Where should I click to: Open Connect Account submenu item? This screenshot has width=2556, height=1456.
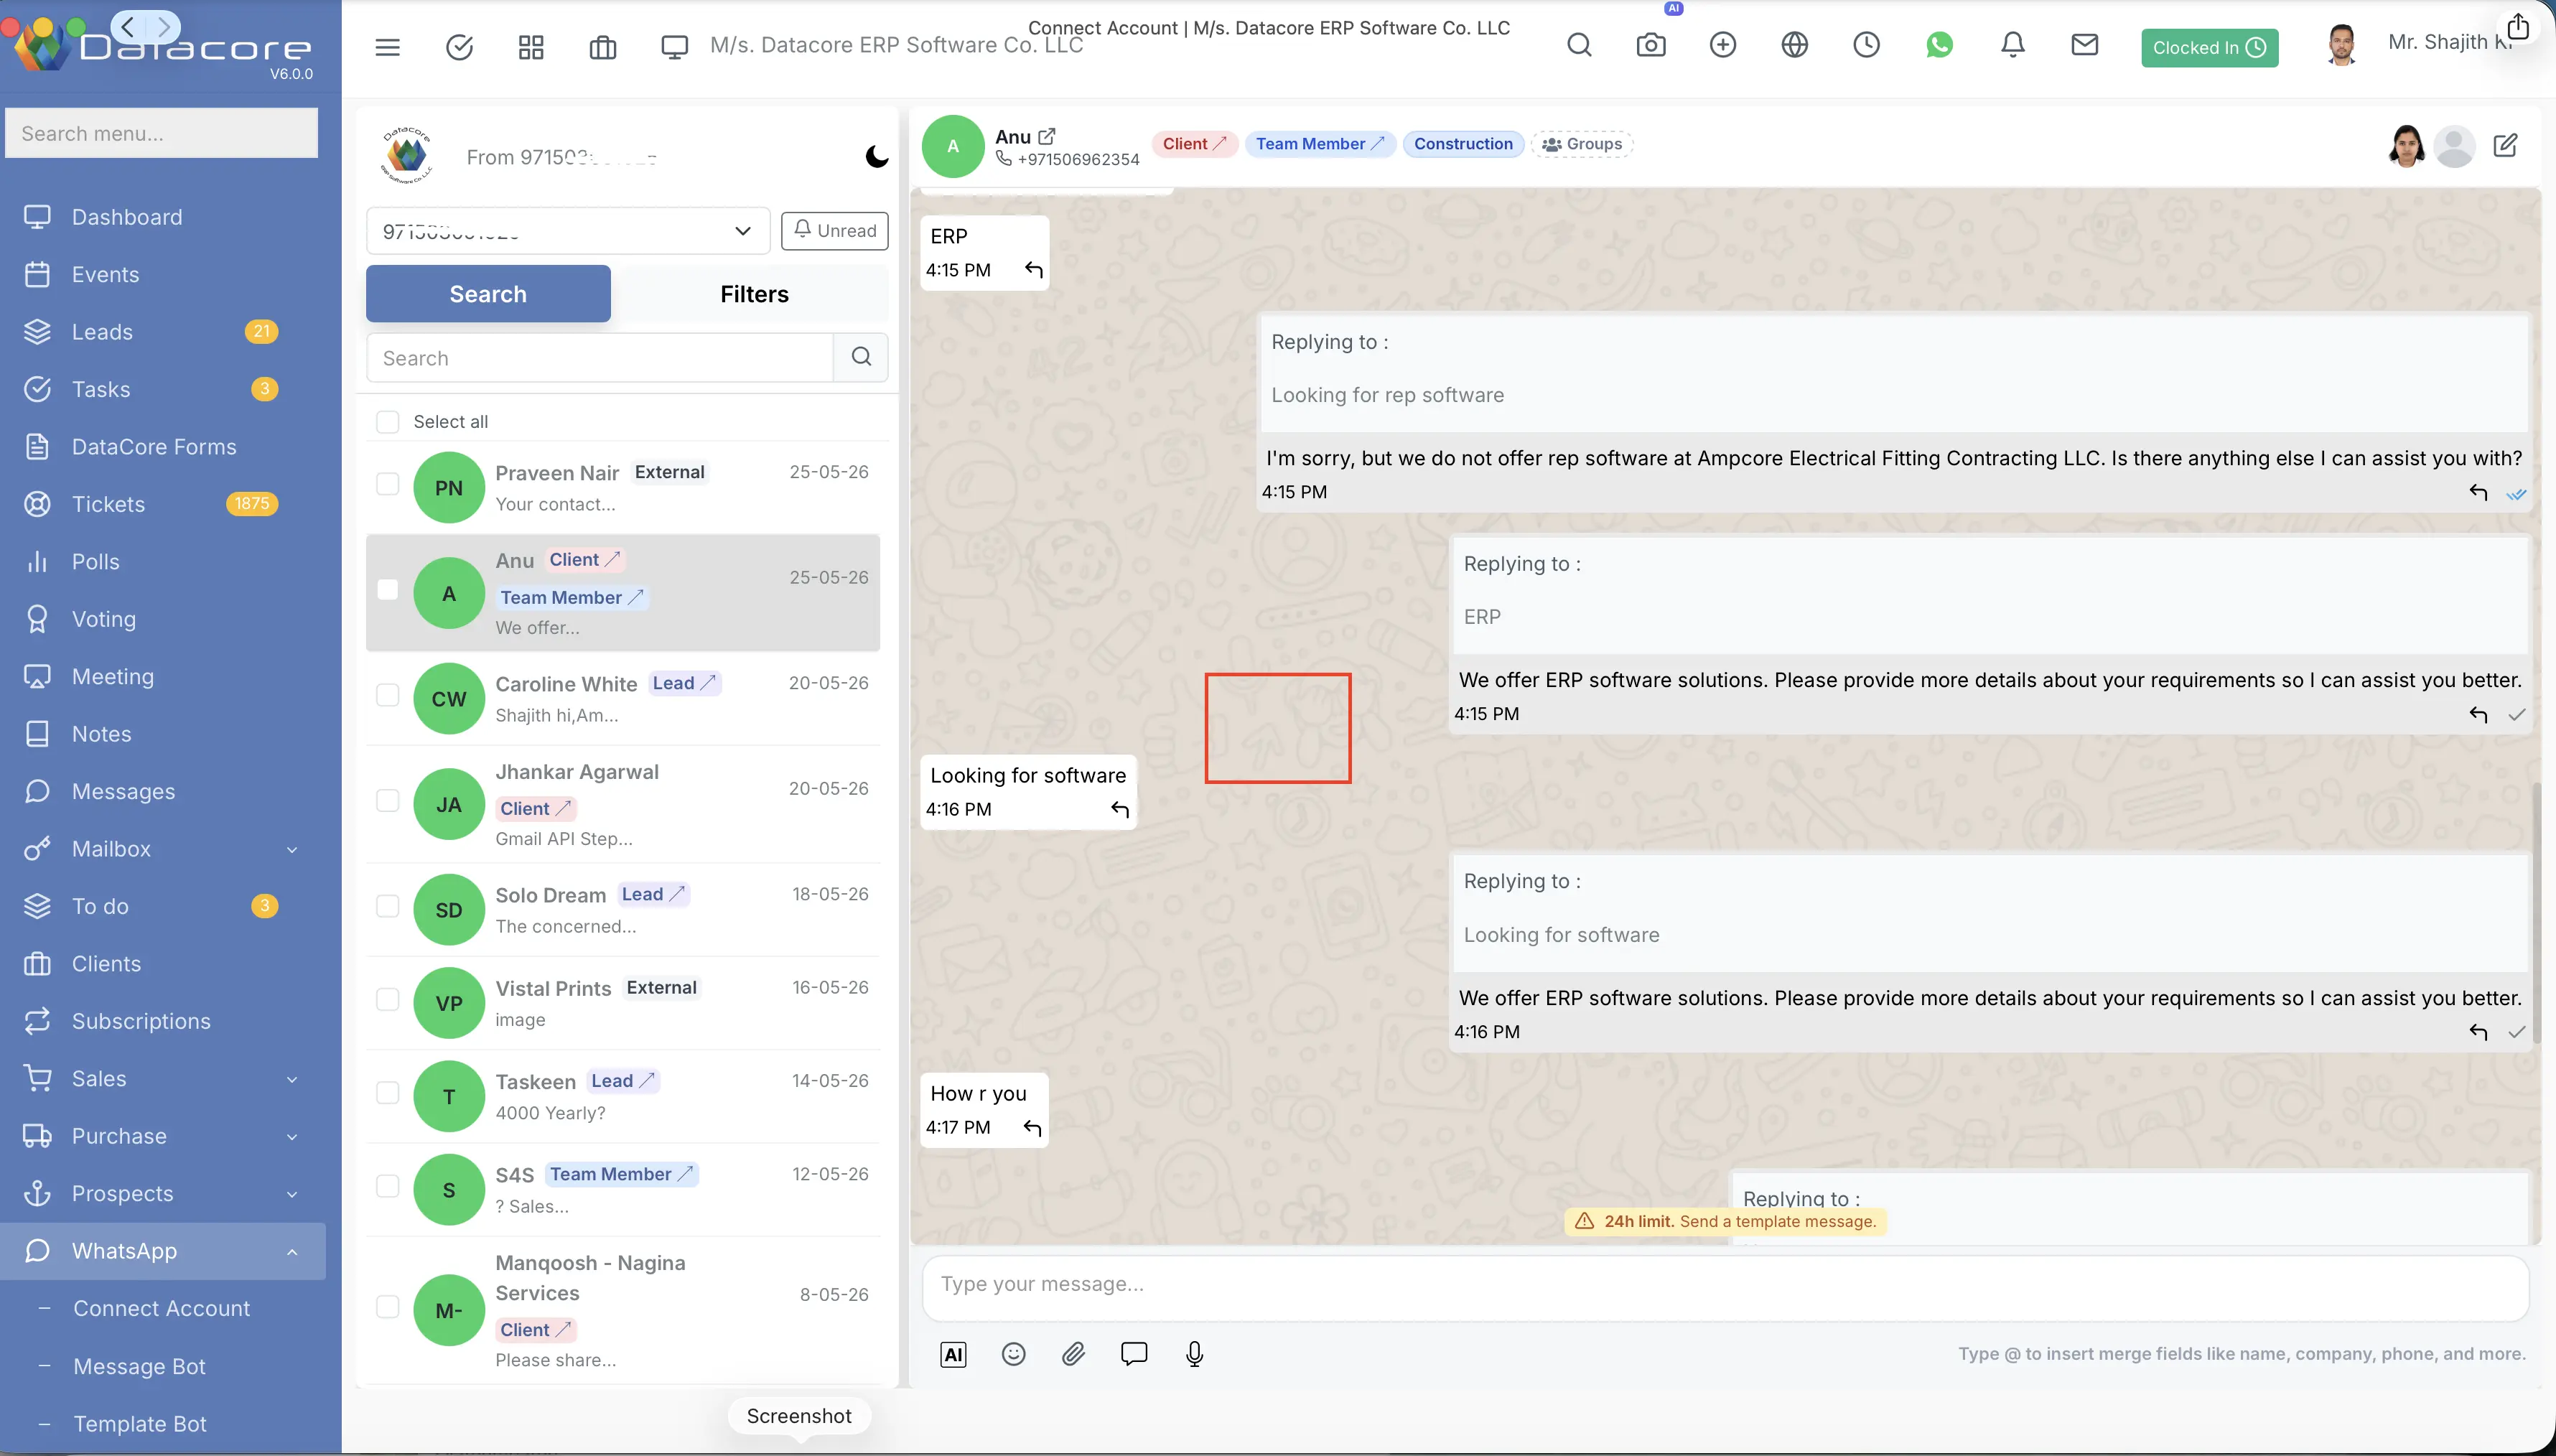(162, 1309)
